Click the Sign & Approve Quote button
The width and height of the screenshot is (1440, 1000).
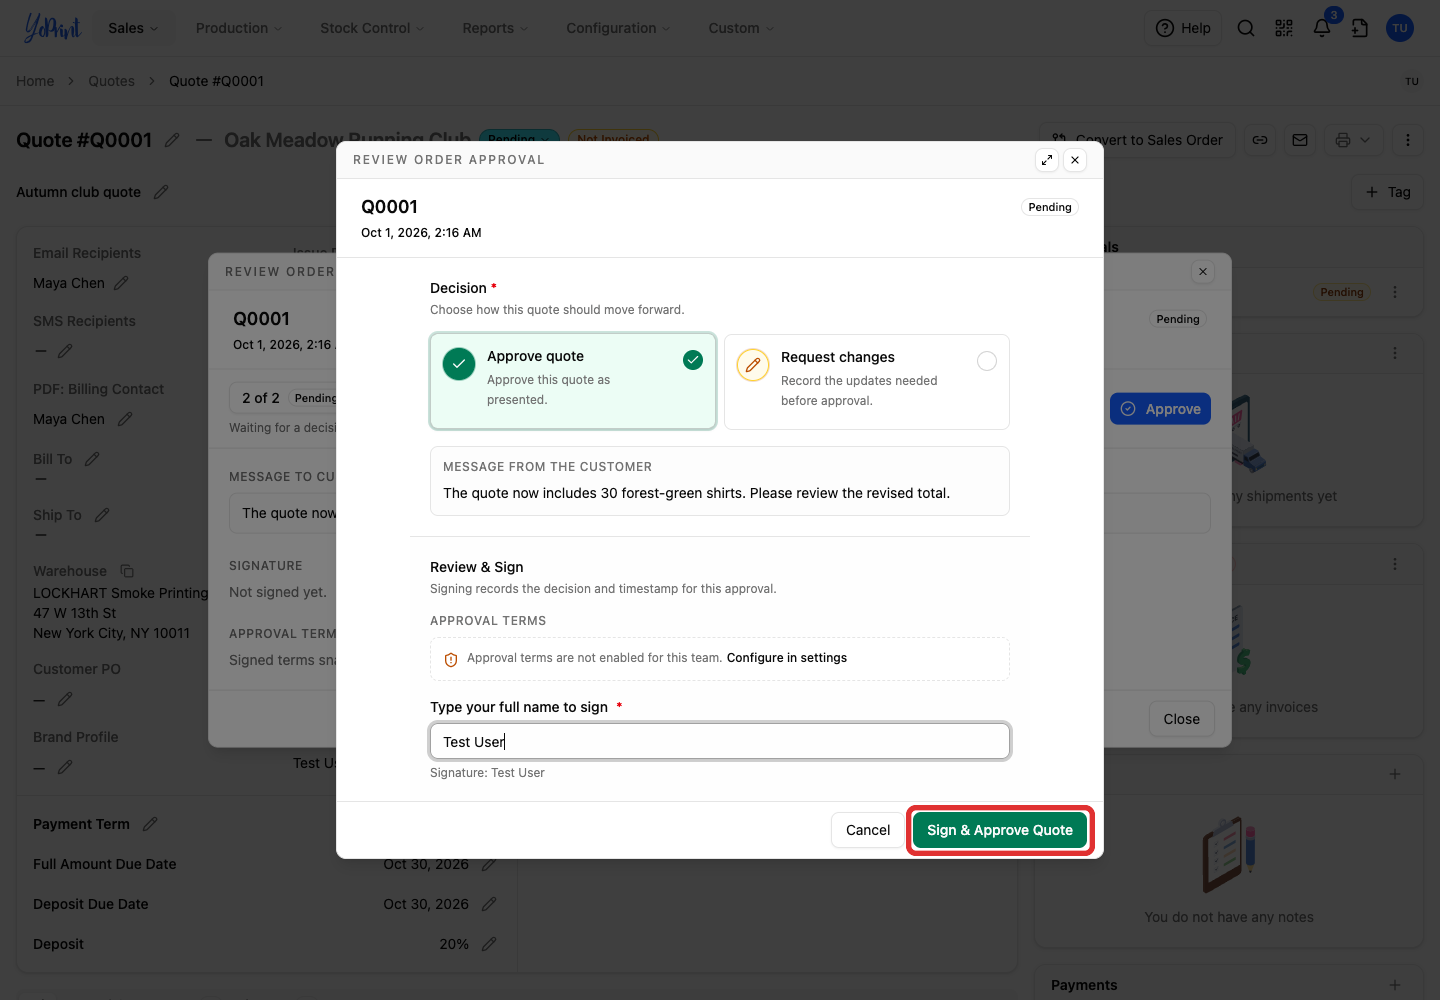(999, 830)
